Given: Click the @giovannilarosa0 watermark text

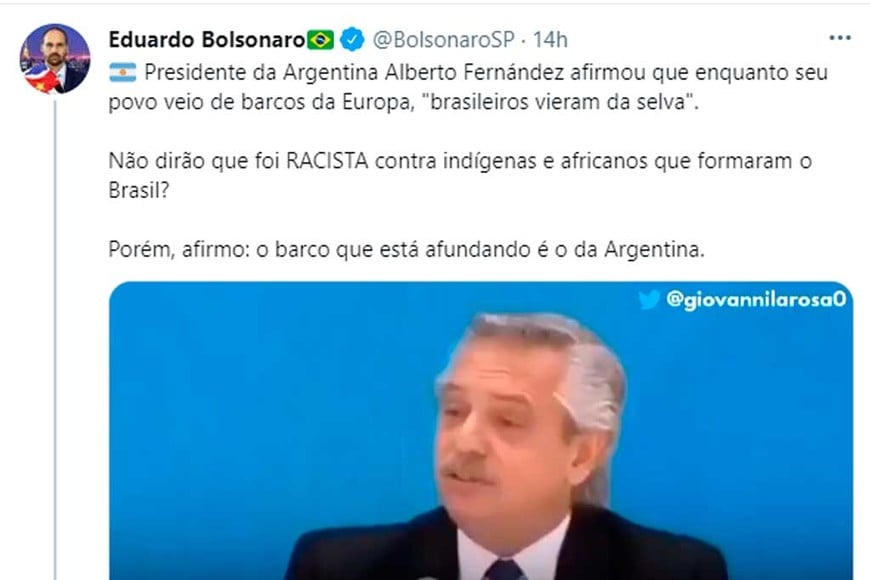Looking at the screenshot, I should point(756,300).
